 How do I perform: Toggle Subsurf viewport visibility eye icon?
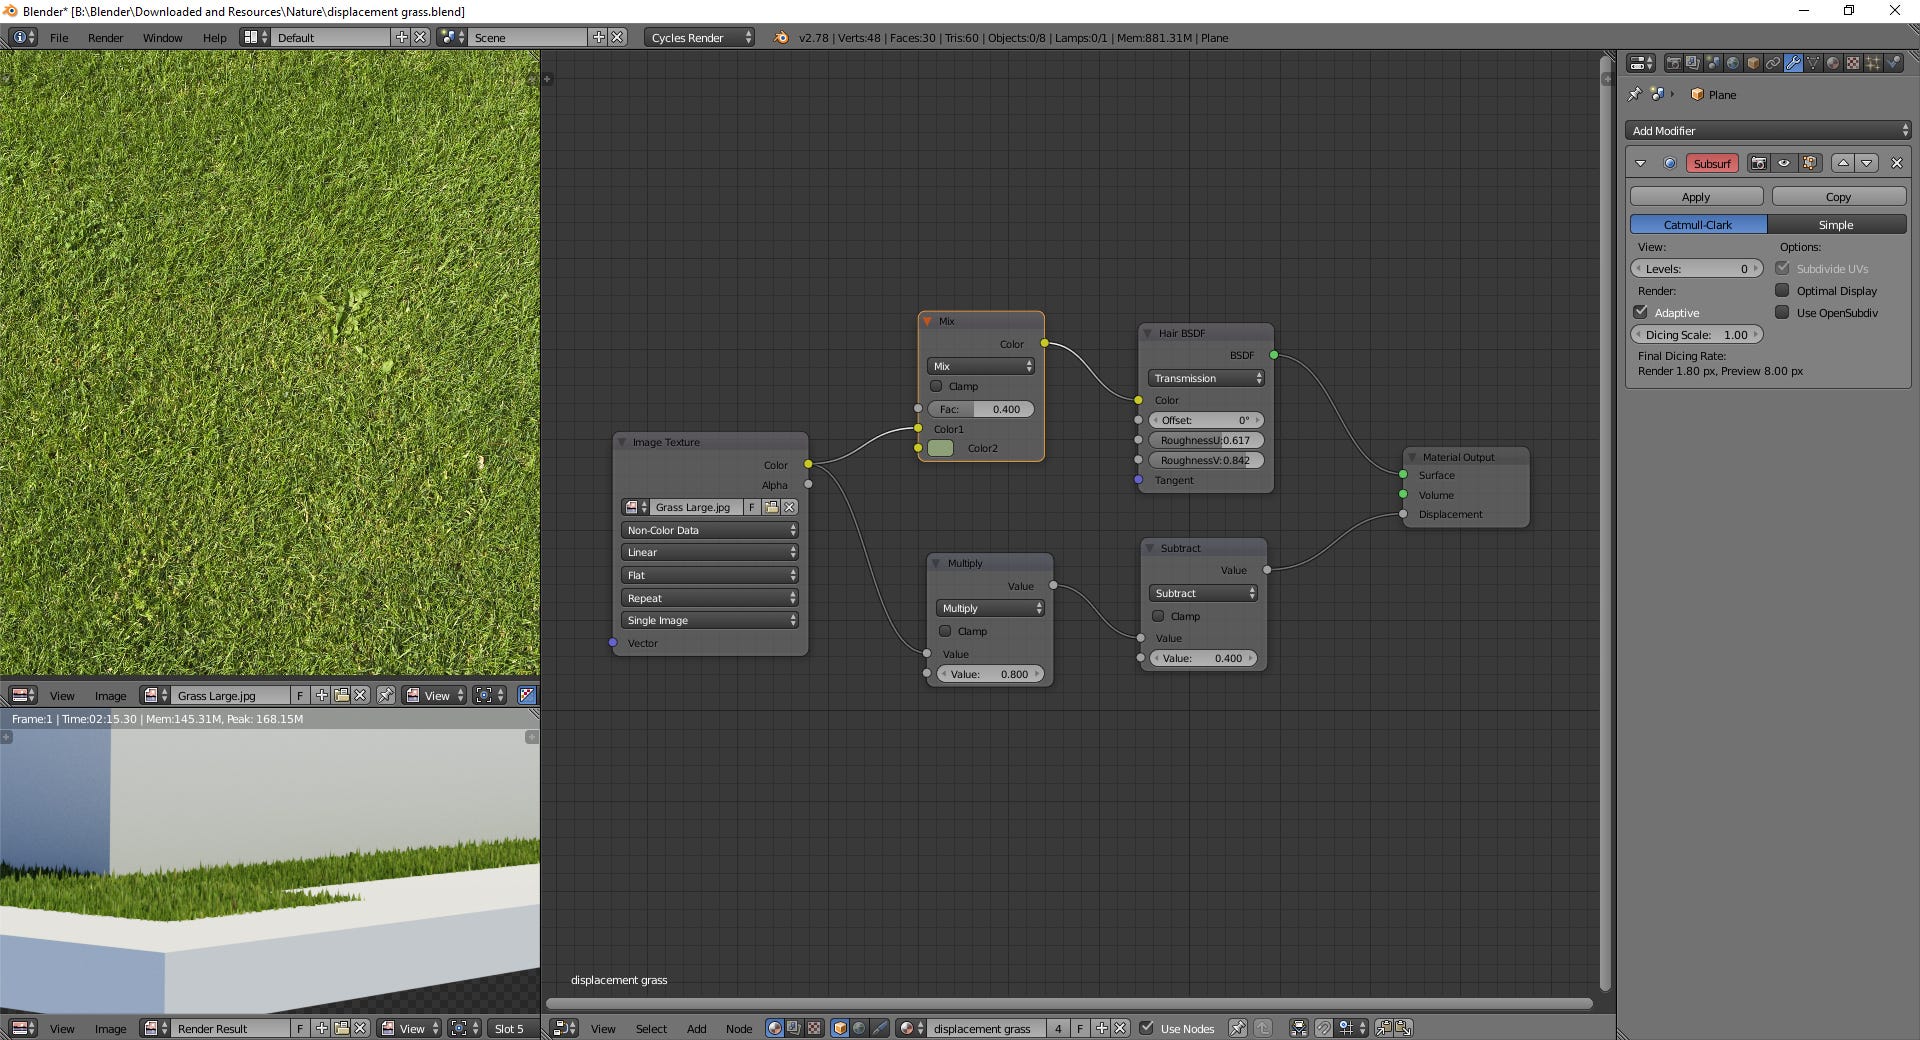(1784, 163)
